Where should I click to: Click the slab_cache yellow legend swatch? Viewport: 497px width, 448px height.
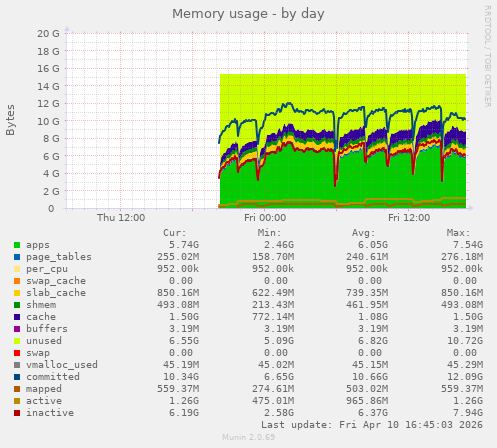click(x=17, y=293)
